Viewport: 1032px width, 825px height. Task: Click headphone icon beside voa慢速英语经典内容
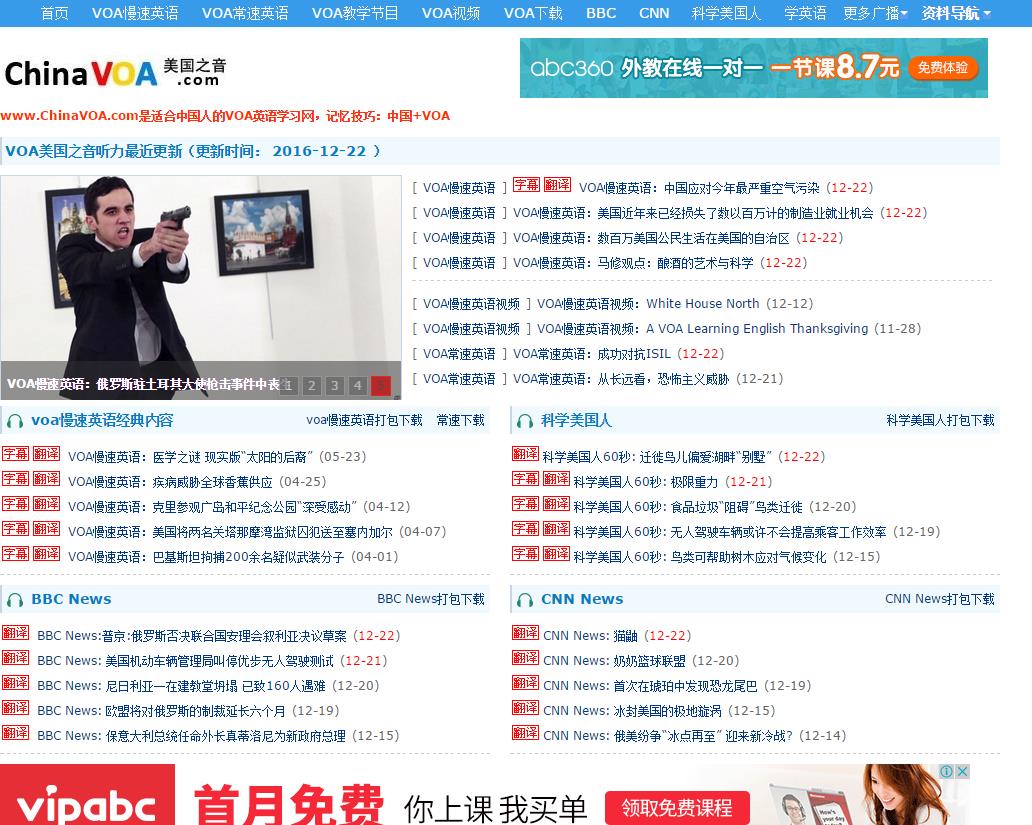pyautogui.click(x=14, y=421)
